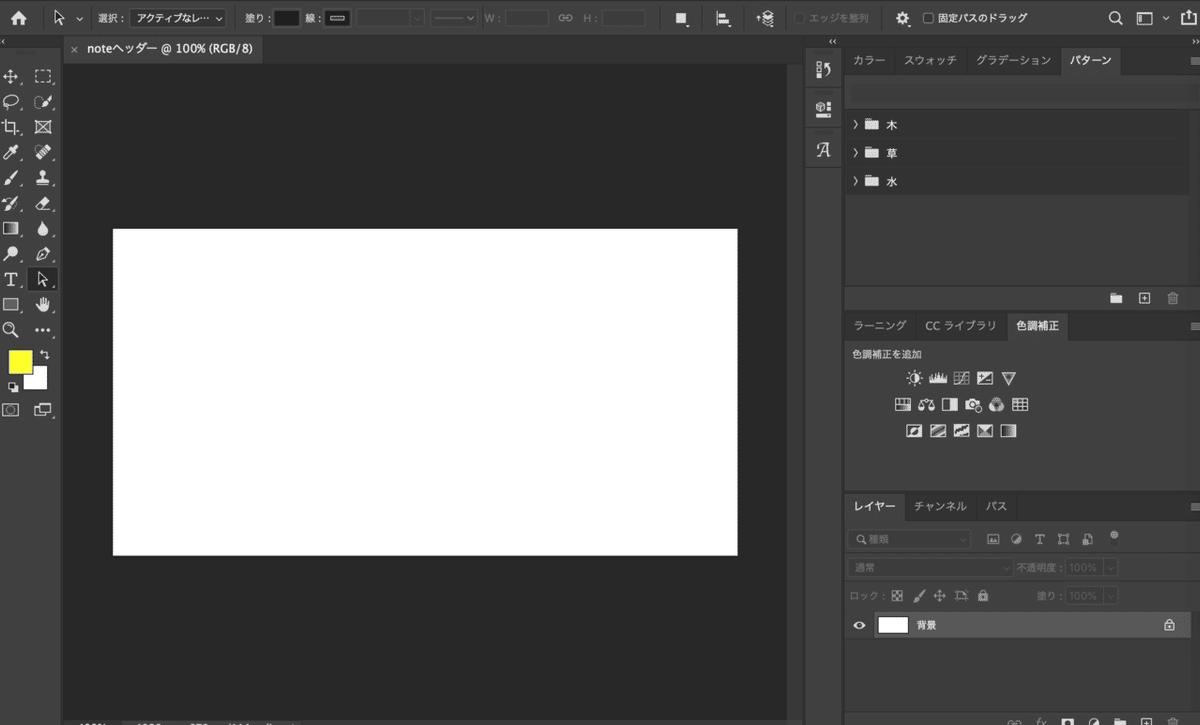Switch to the パス tab
This screenshot has height=725, width=1200.
[x=996, y=506]
